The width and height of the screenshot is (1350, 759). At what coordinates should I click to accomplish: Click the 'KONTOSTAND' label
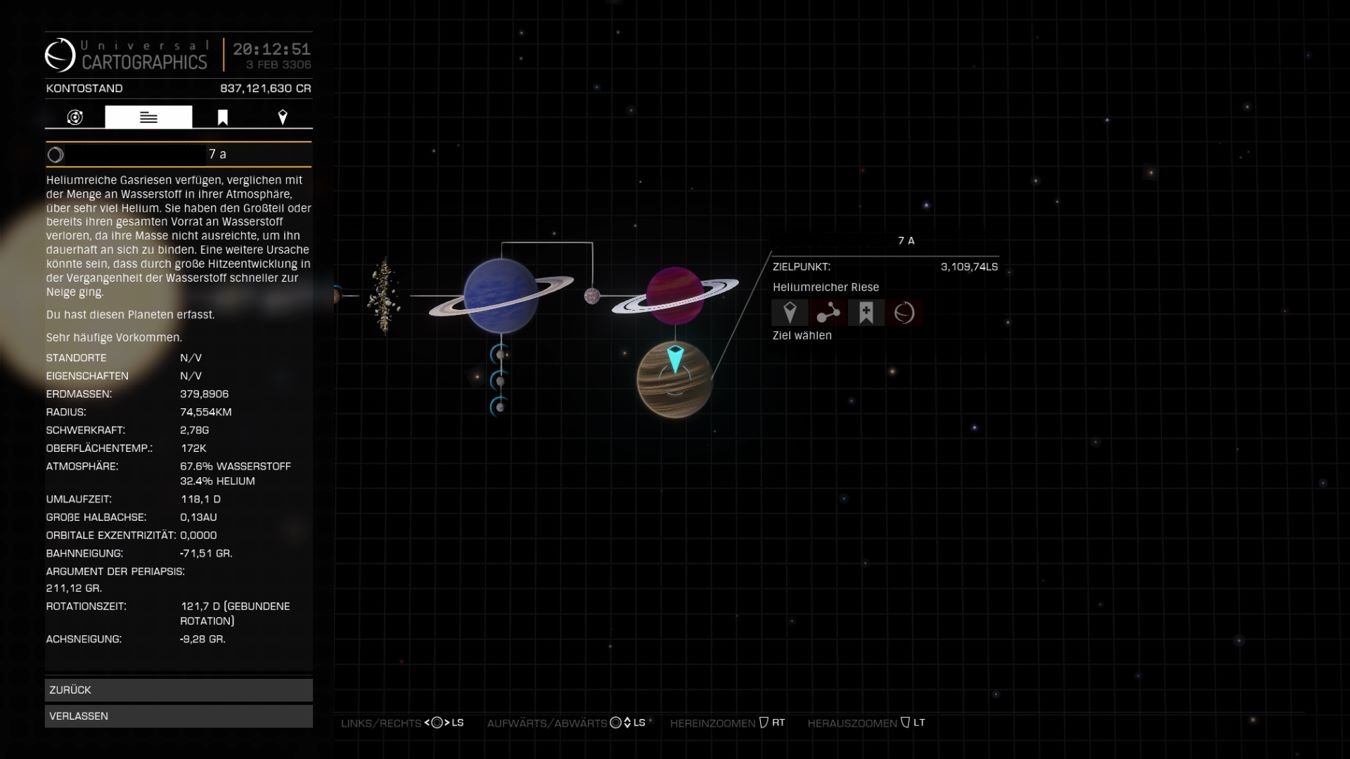tap(84, 89)
